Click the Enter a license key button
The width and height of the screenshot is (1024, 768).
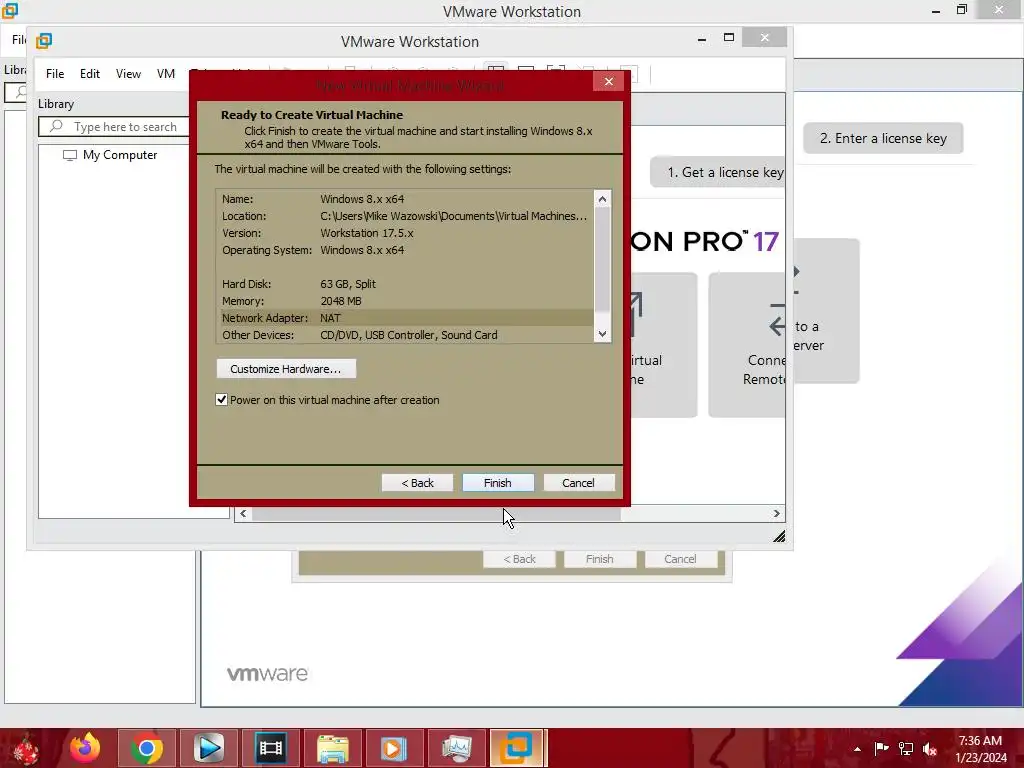(883, 138)
